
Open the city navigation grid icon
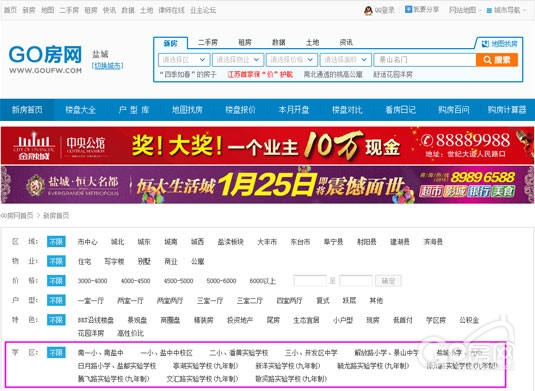click(x=489, y=11)
